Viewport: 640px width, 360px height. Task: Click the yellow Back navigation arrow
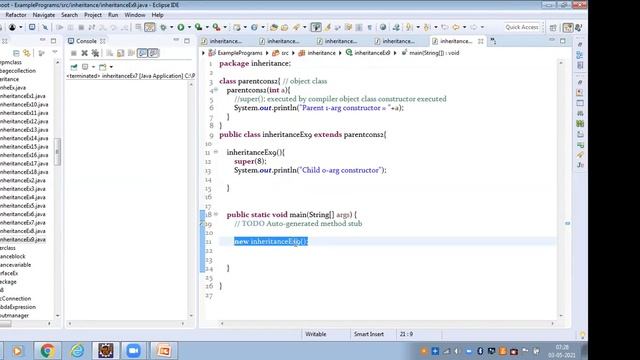click(456, 27)
